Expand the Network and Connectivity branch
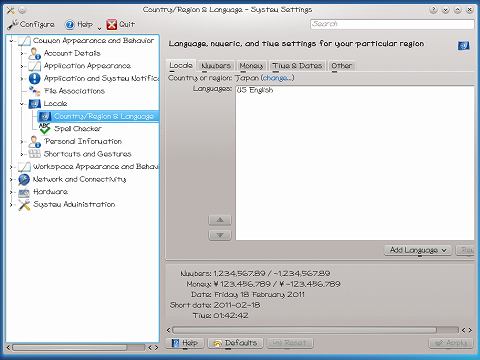This screenshot has width=480, height=360. point(12,180)
